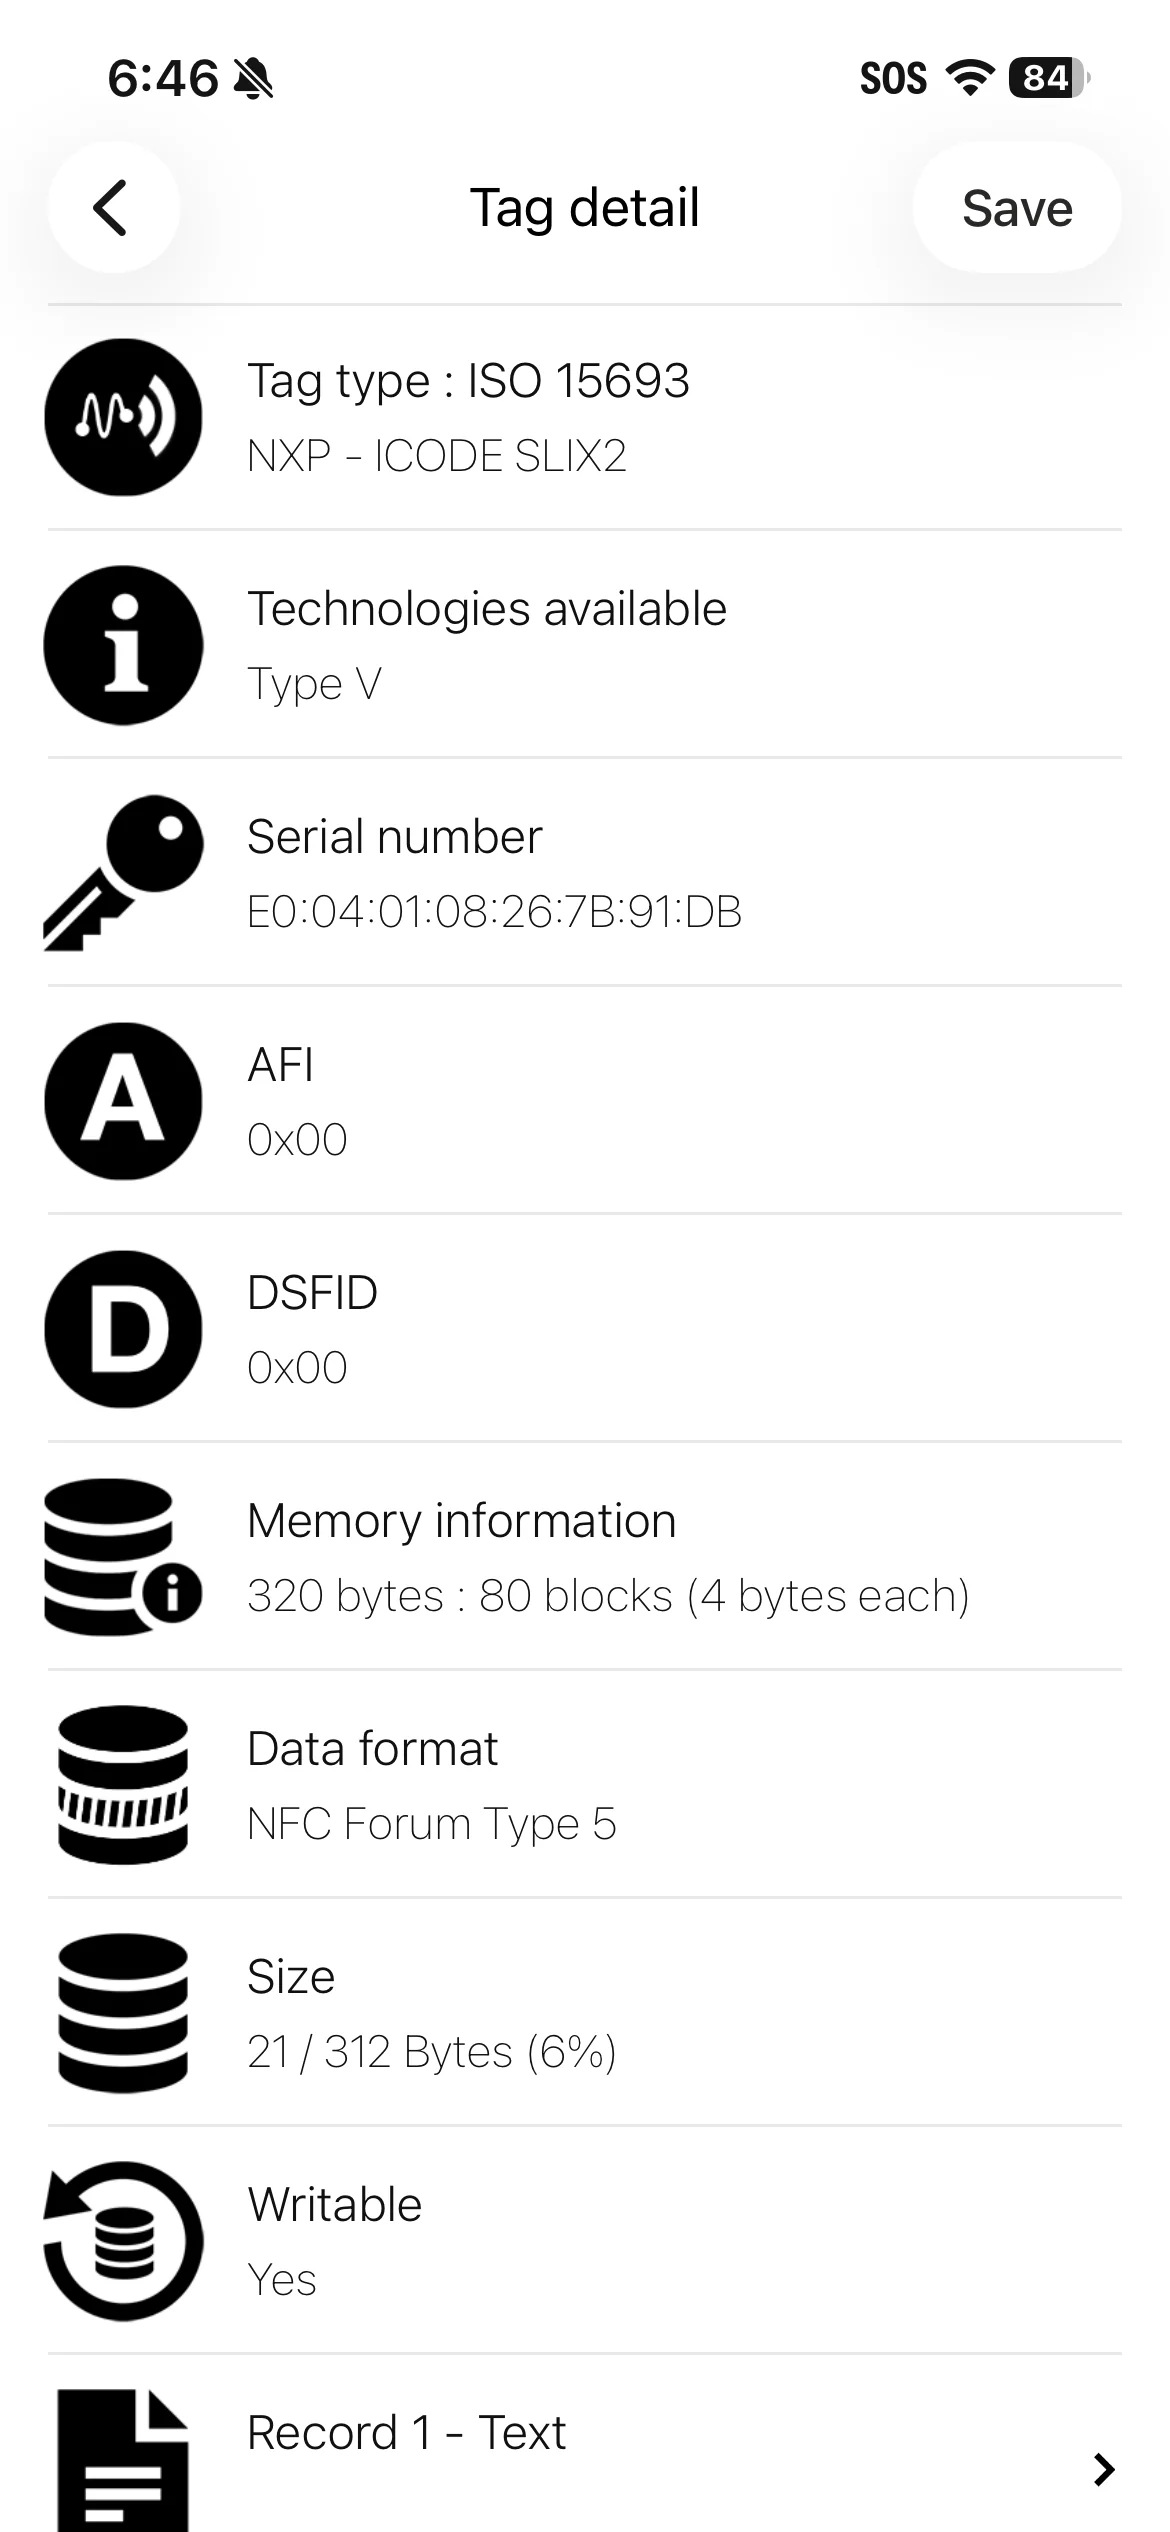This screenshot has height=2532, width=1170.
Task: Tap the Memory information database icon
Action: pos(123,1557)
